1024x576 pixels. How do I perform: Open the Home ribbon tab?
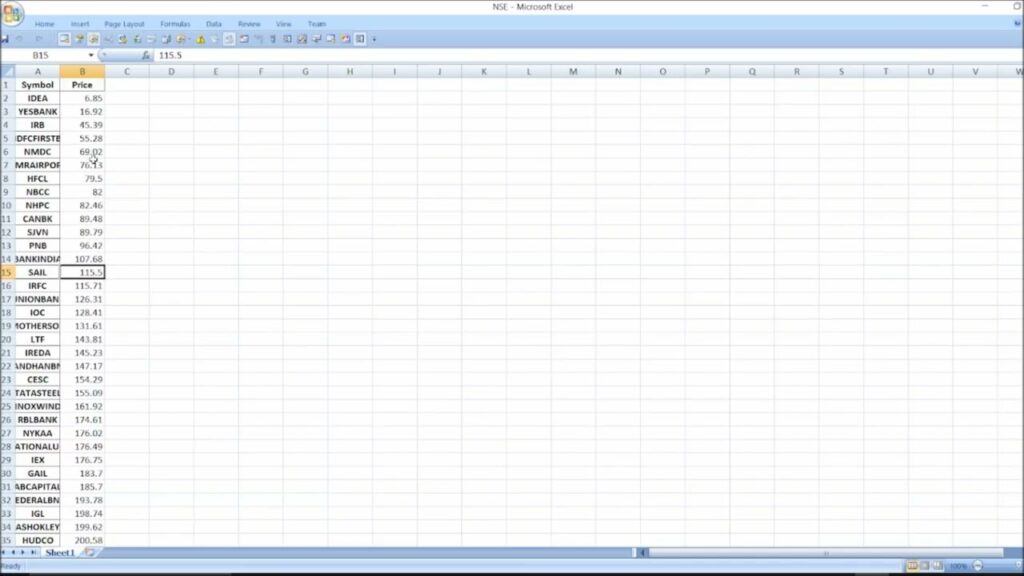click(x=44, y=24)
